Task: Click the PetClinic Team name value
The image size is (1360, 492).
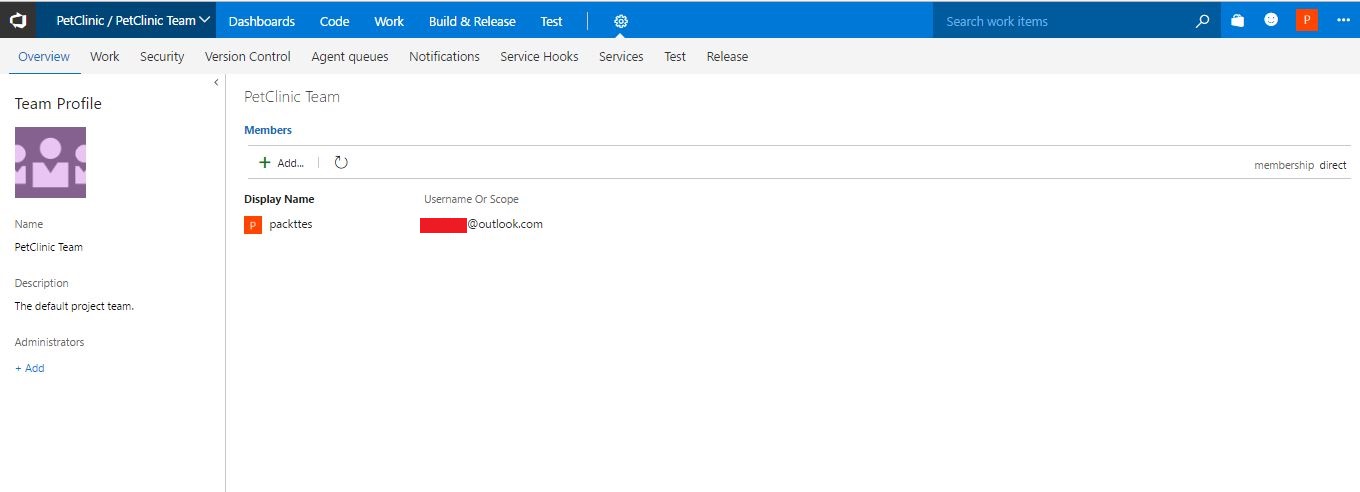Action: (x=49, y=247)
